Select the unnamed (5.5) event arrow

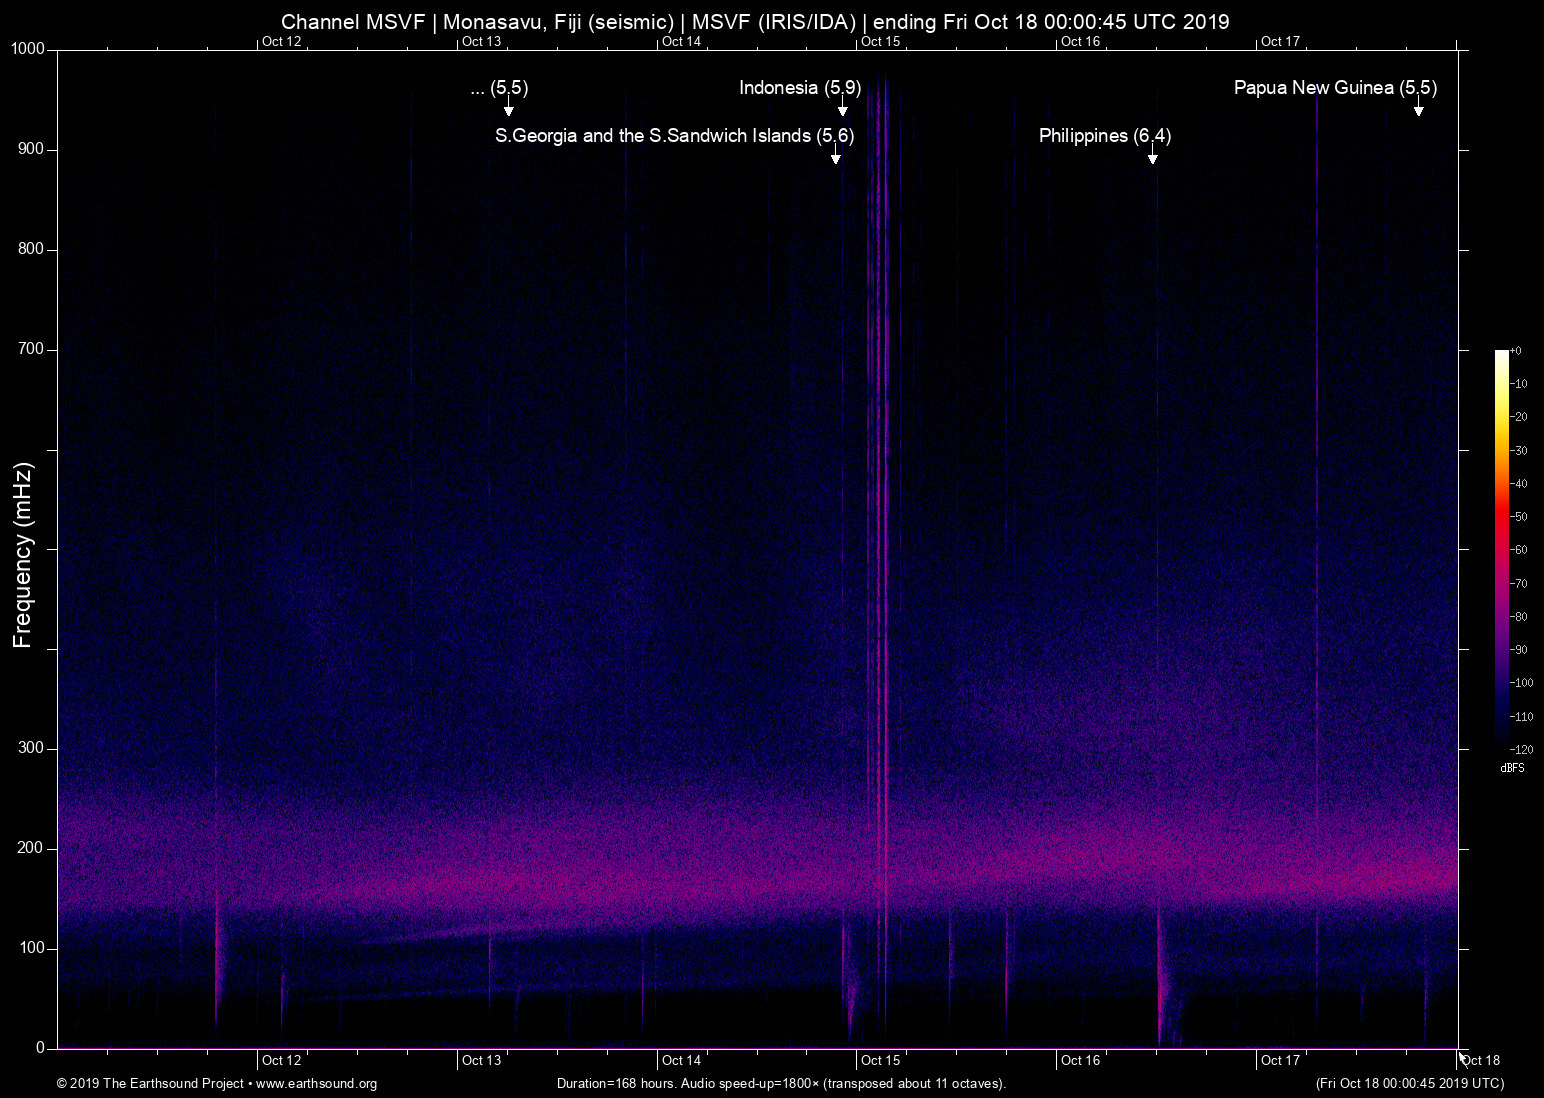pyautogui.click(x=507, y=105)
